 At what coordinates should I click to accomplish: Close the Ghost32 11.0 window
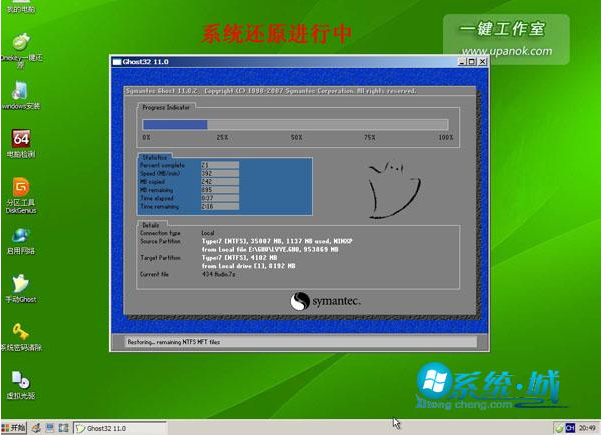point(482,62)
